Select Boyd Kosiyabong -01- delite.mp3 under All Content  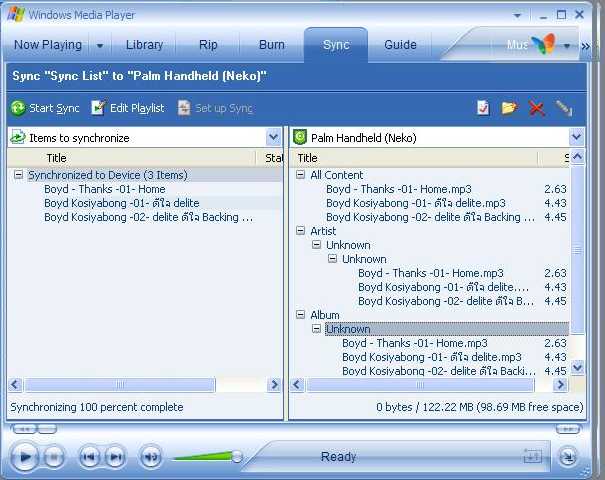[x=416, y=203]
